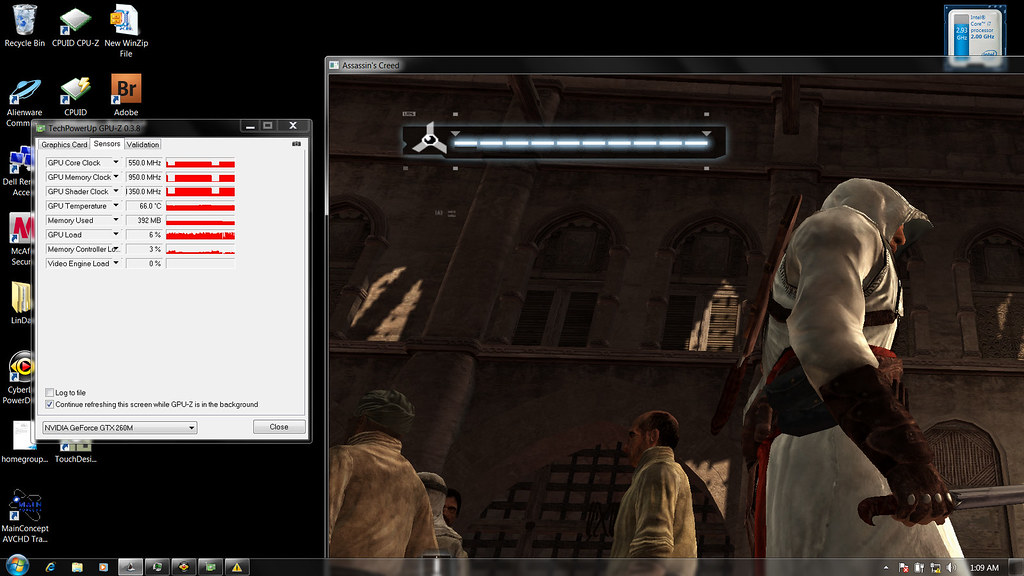This screenshot has width=1024, height=576.
Task: Open the CyberLink PowerDVD desktop shortcut
Action: click(x=20, y=377)
